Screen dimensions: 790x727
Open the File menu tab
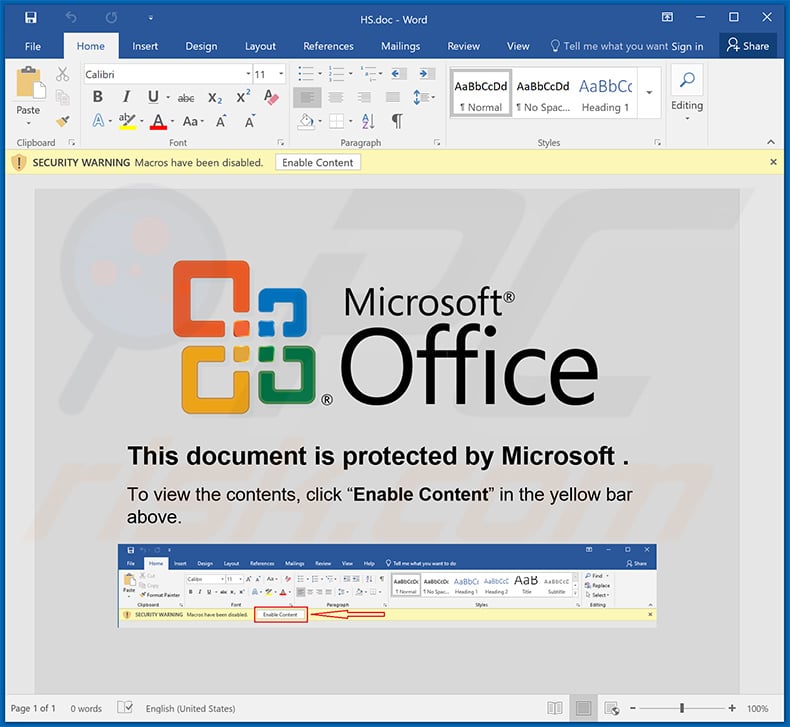(33, 46)
